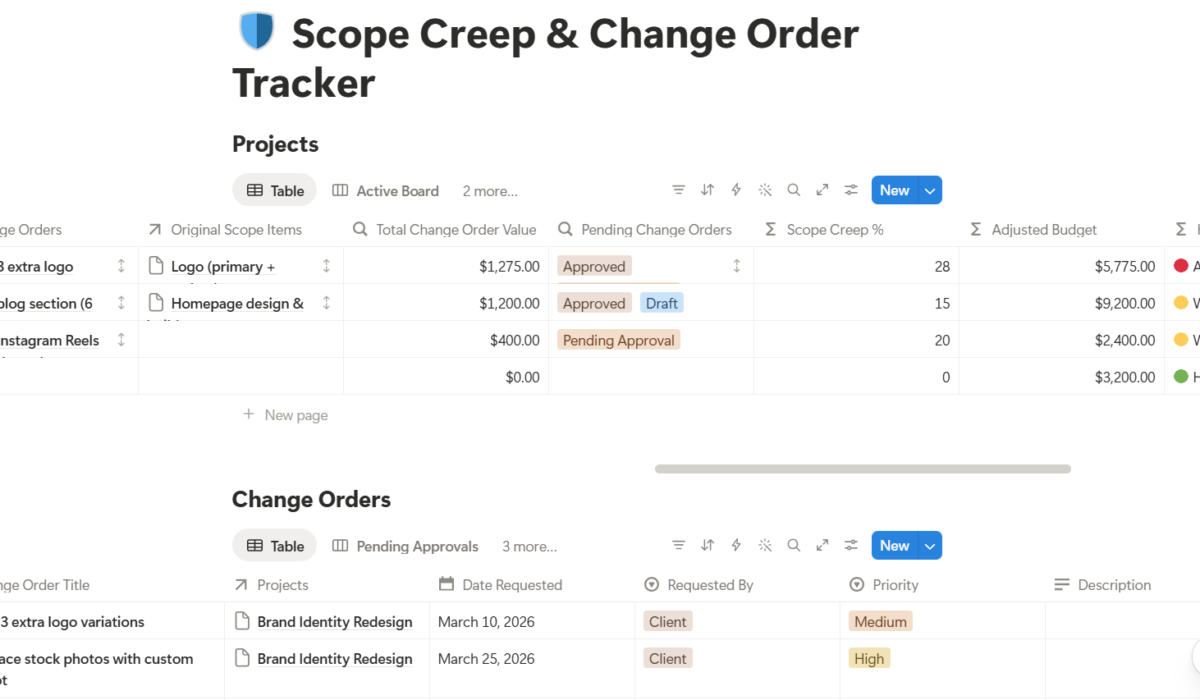Expand the '2 more...' hidden views list
The image size is (1200, 700).
coord(489,190)
